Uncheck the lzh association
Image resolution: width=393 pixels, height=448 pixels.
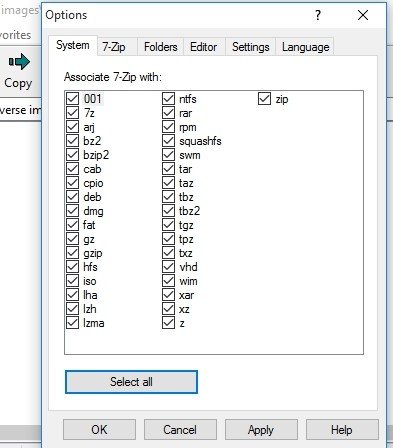tap(72, 309)
